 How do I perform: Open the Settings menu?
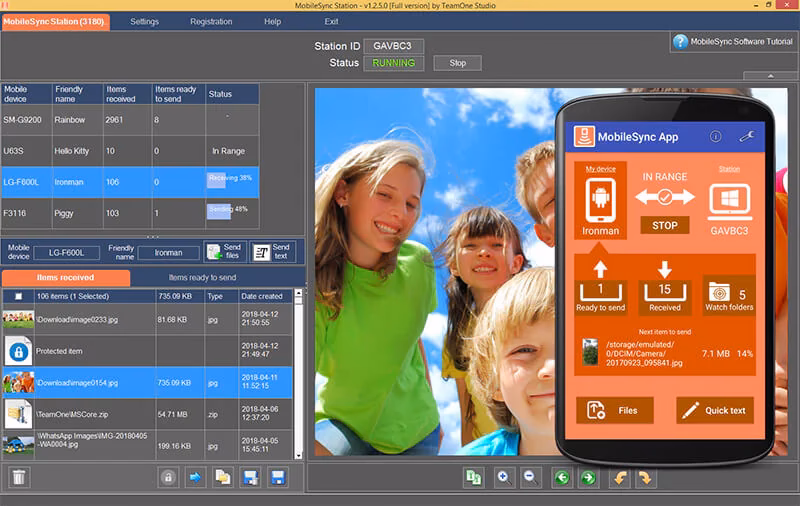coord(144,21)
